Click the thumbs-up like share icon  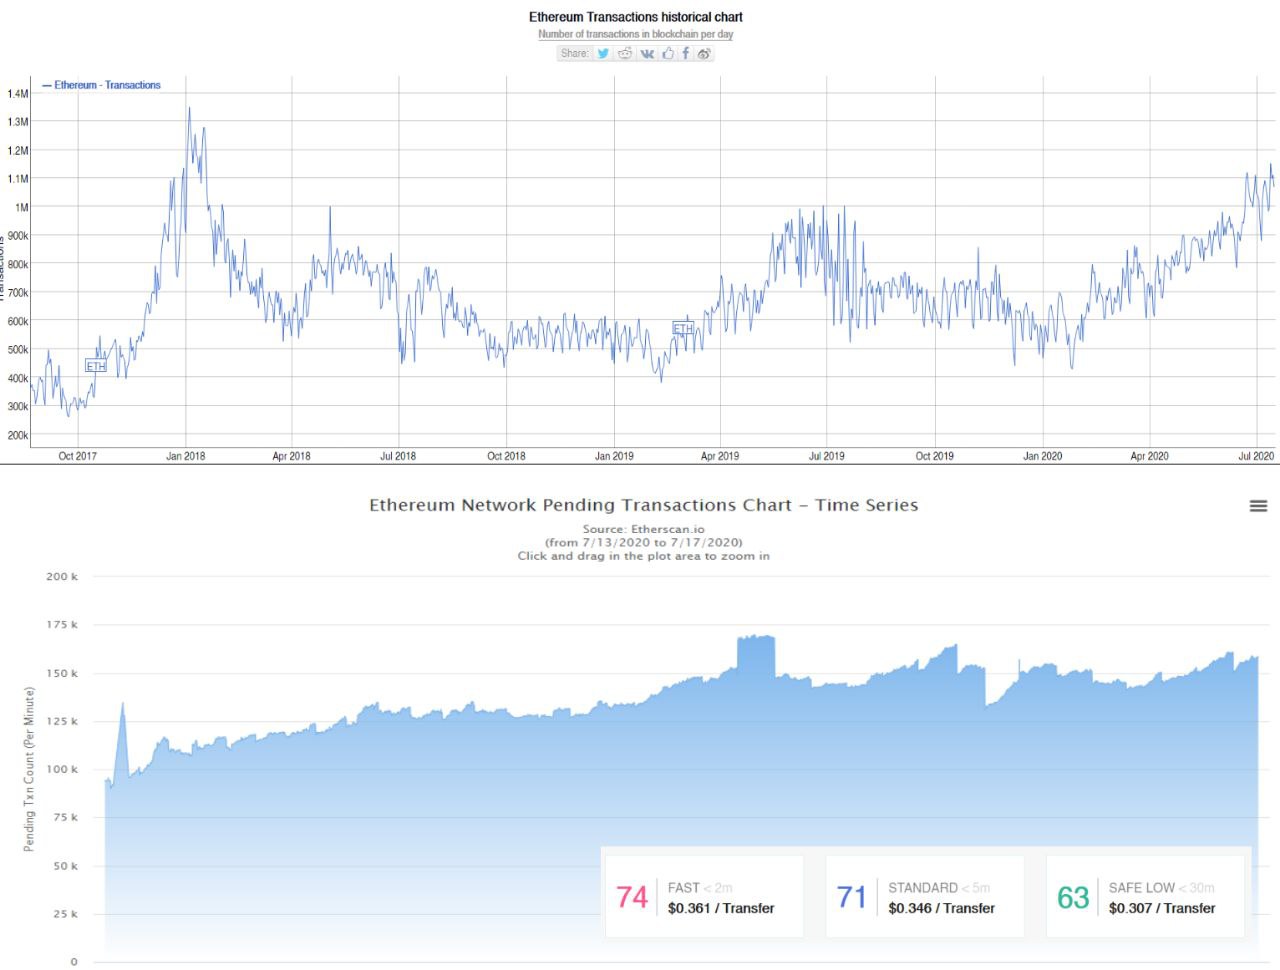coord(668,53)
